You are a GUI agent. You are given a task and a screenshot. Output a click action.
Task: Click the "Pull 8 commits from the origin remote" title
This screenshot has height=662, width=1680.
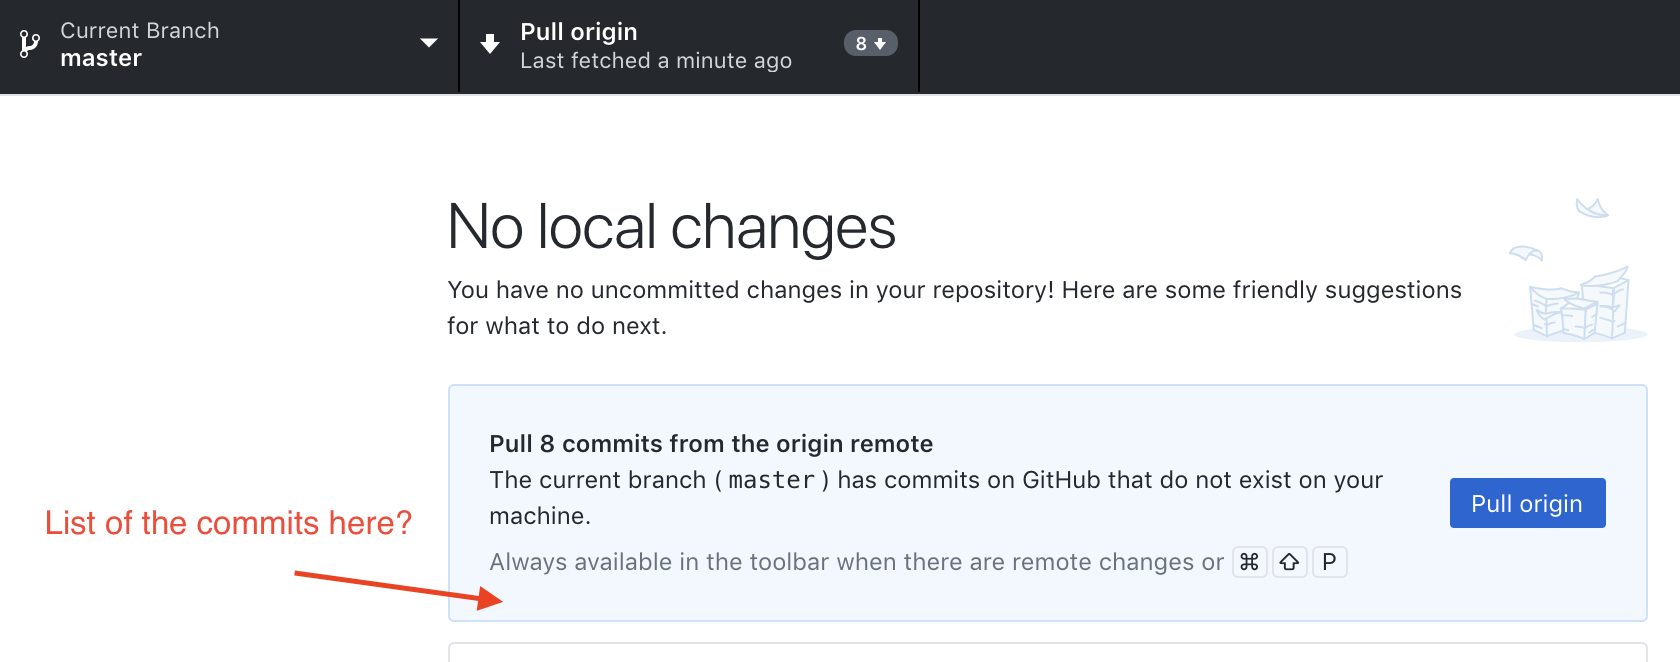(711, 444)
